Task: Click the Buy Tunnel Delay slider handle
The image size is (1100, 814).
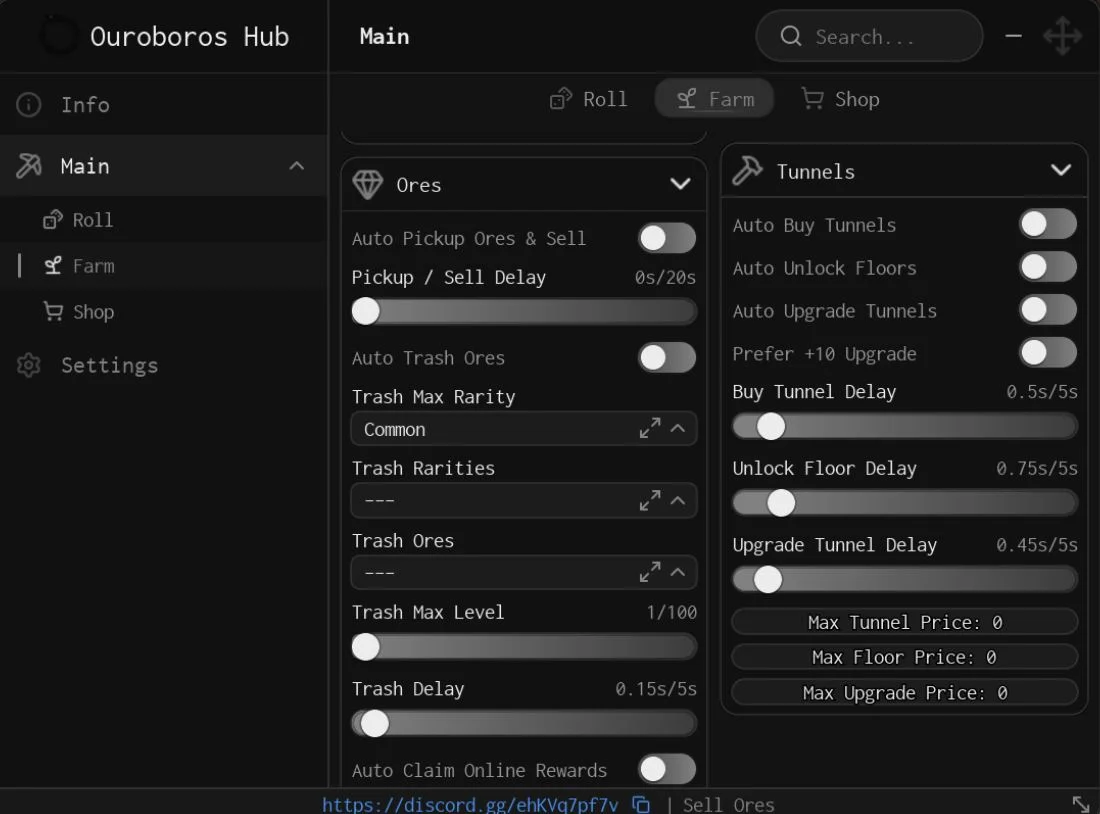Action: point(771,426)
